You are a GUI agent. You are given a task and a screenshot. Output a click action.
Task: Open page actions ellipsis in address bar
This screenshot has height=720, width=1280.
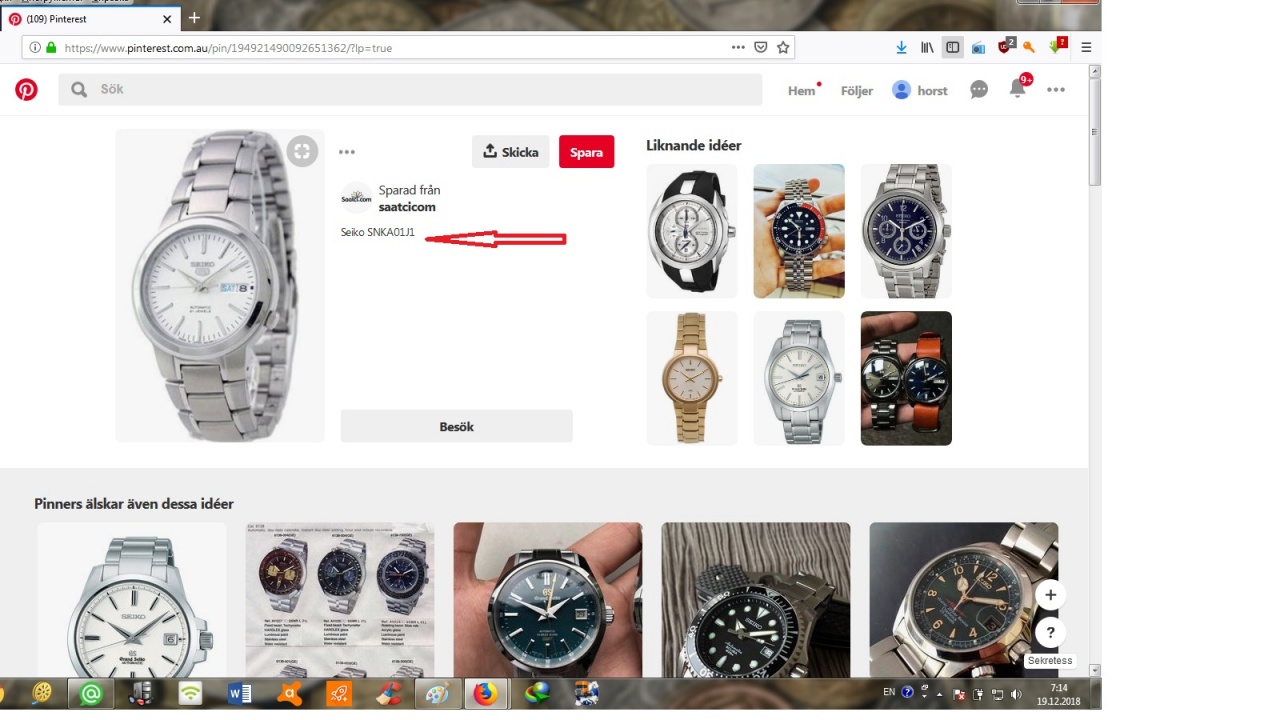738,47
